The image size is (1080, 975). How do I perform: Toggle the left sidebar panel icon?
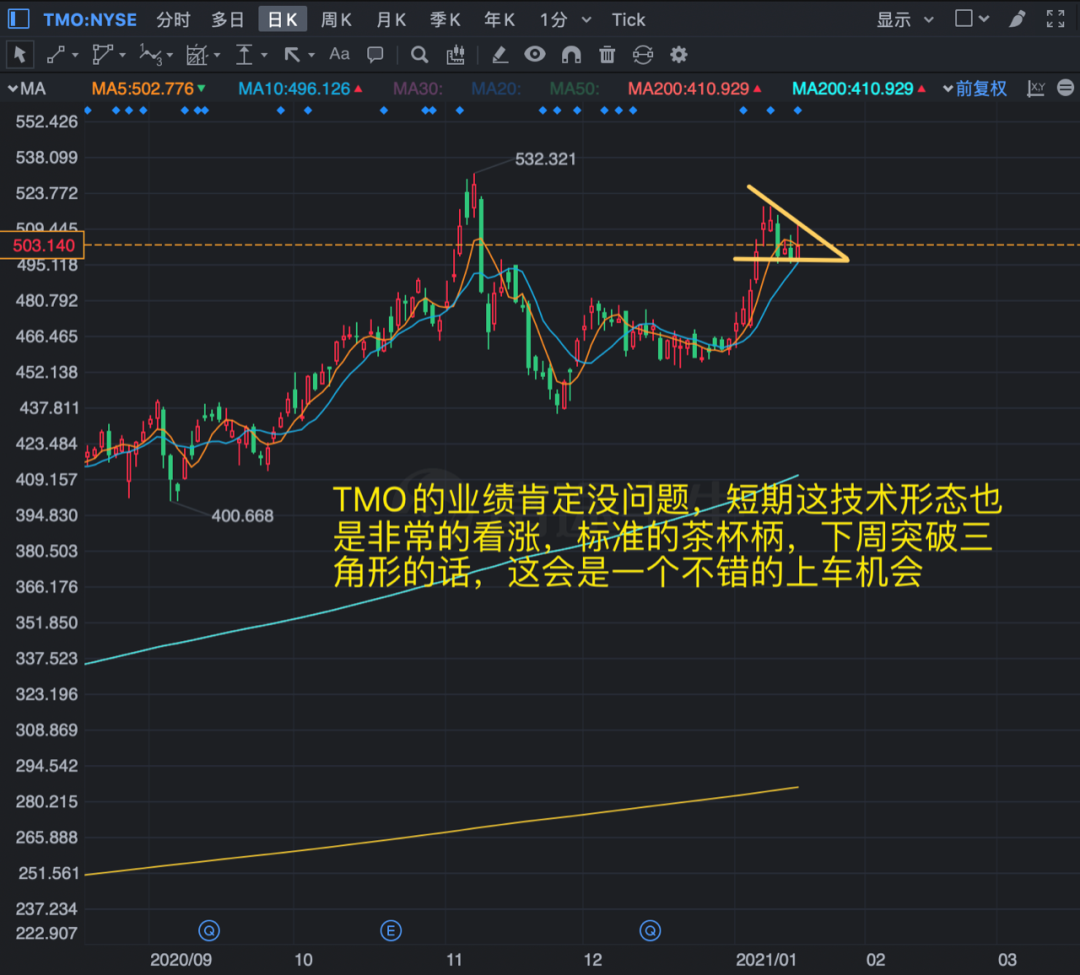(x=19, y=19)
